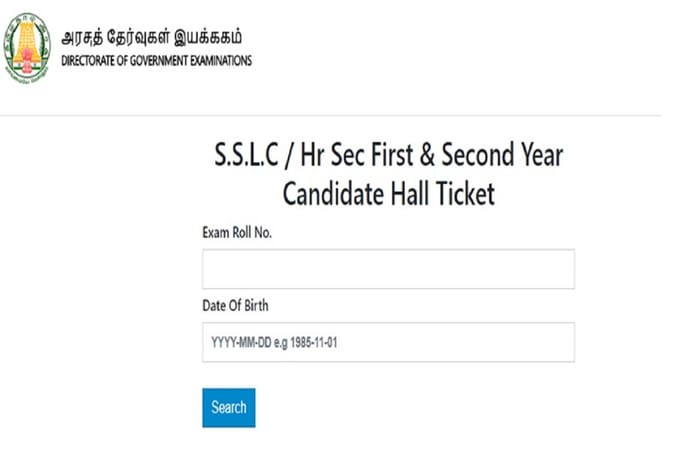The width and height of the screenshot is (674, 455).
Task: Click the Candidate Hall Ticket heading
Action: pyautogui.click(x=388, y=193)
